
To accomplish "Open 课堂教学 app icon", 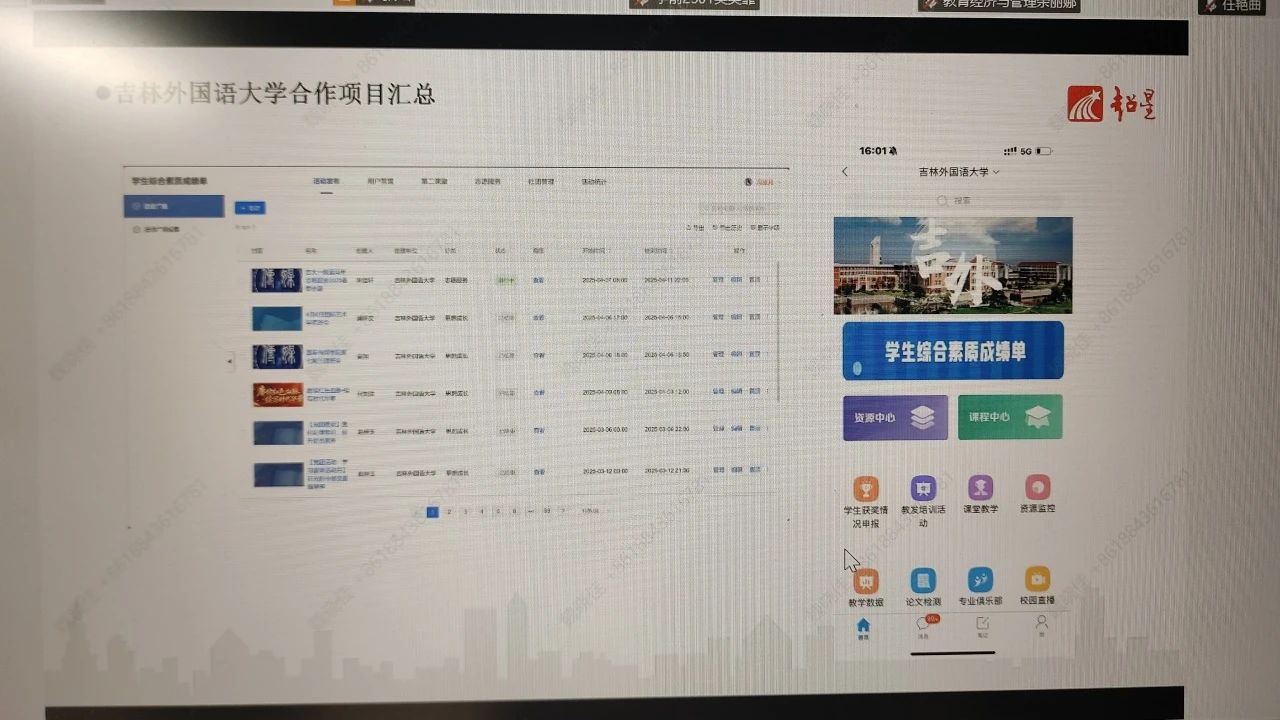I will (x=980, y=488).
